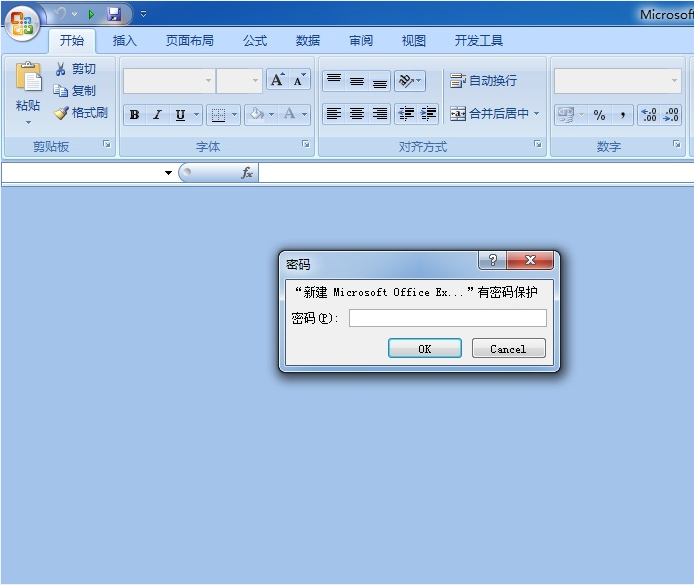This screenshot has width=694, height=585.
Task: Open the 数据 ribbon tab
Action: [308, 41]
